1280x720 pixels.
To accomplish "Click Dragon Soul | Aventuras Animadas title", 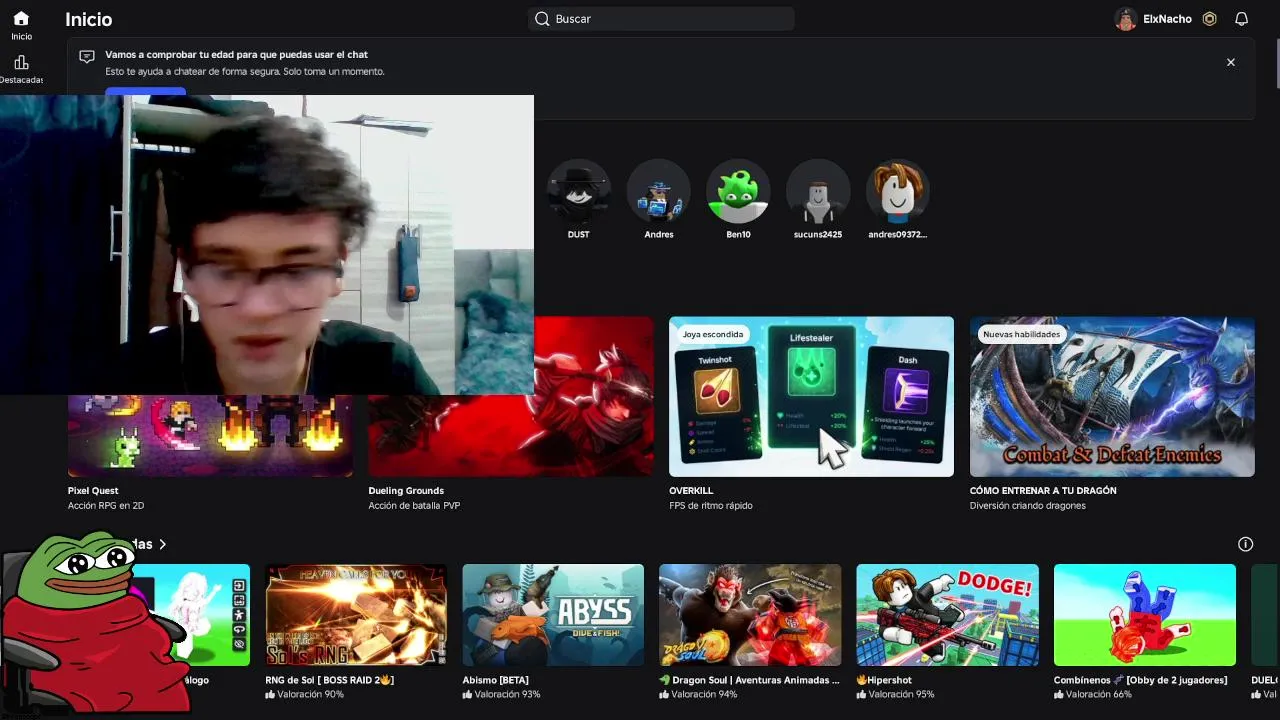I will [x=749, y=680].
